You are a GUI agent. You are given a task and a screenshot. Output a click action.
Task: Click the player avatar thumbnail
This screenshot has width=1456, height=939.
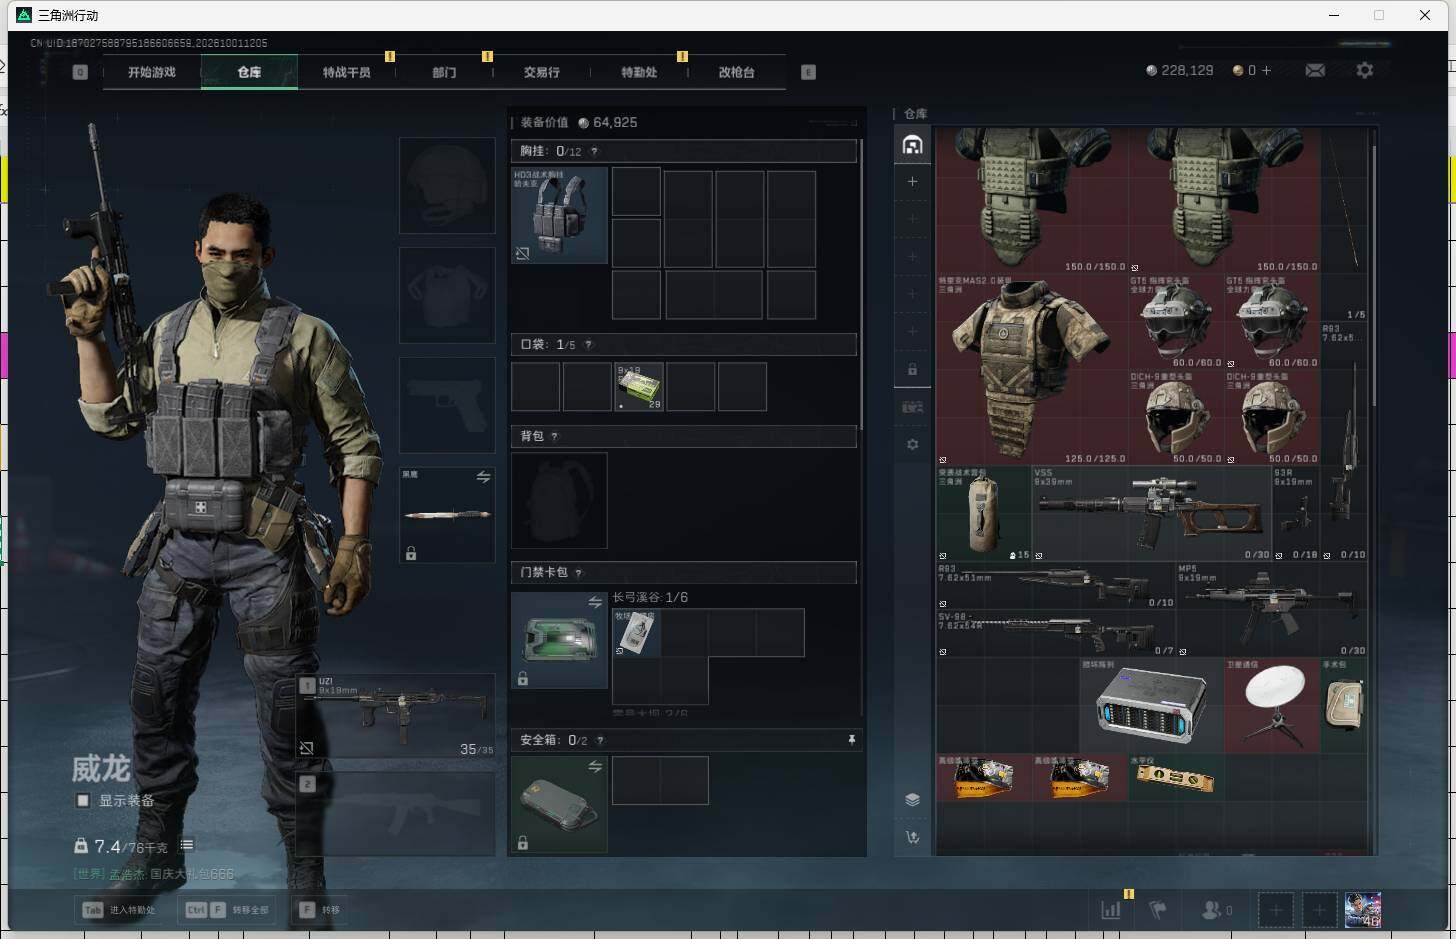point(1363,909)
